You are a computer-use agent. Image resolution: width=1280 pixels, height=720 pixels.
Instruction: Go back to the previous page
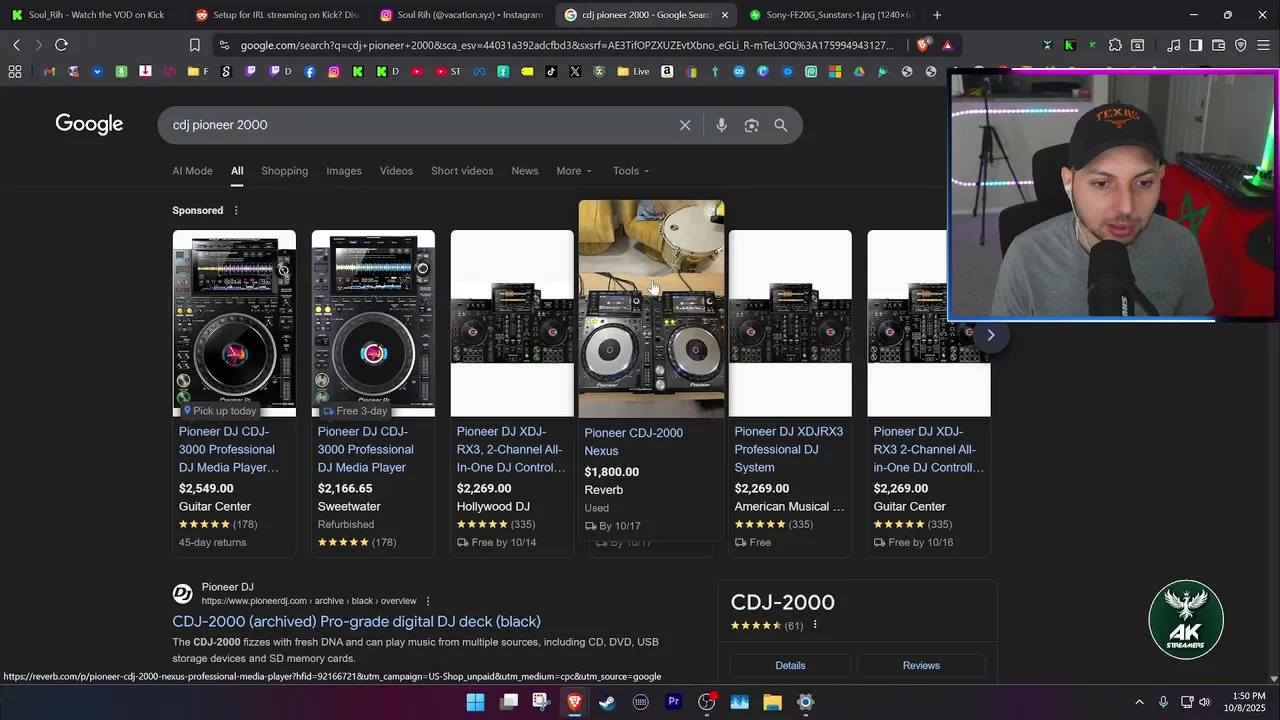(17, 45)
